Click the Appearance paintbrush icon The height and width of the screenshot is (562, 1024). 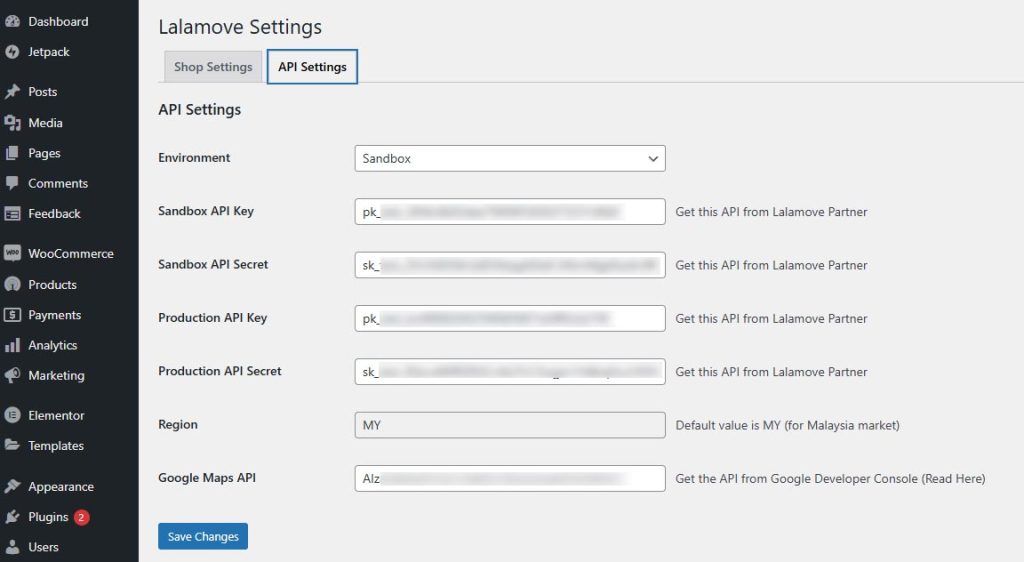click(x=12, y=486)
